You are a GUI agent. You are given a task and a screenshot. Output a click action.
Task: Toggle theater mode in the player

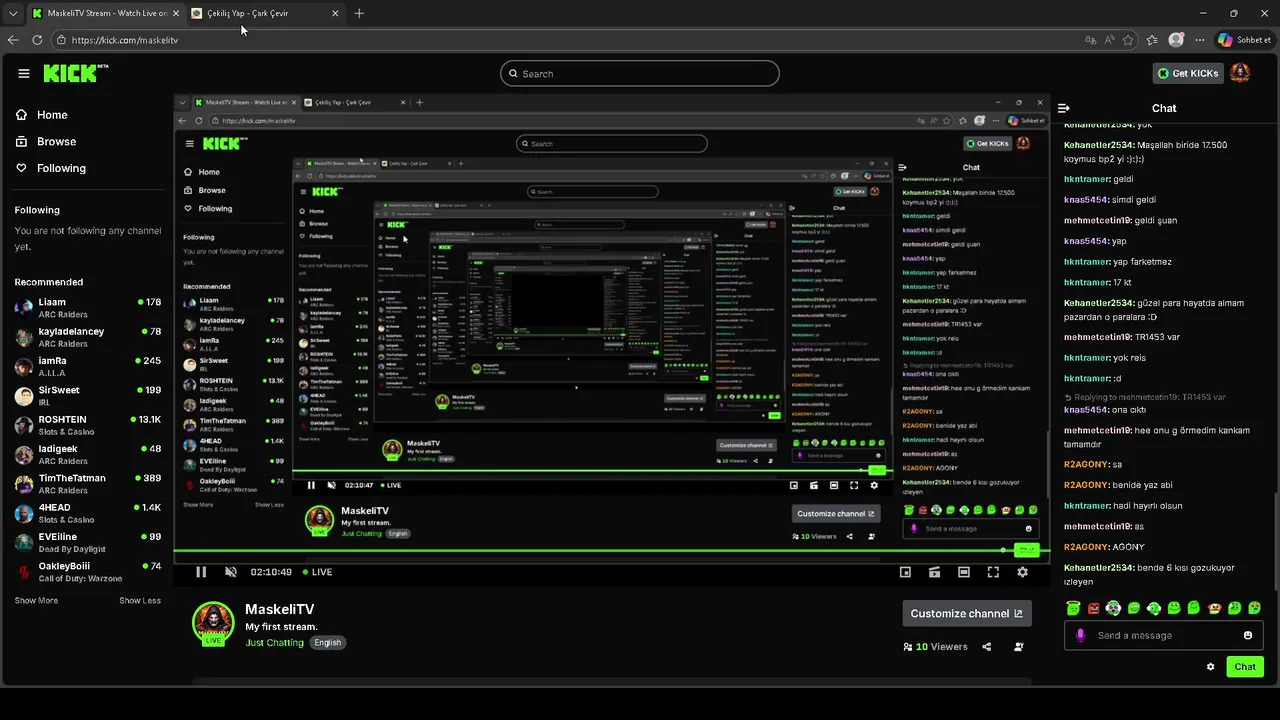963,572
